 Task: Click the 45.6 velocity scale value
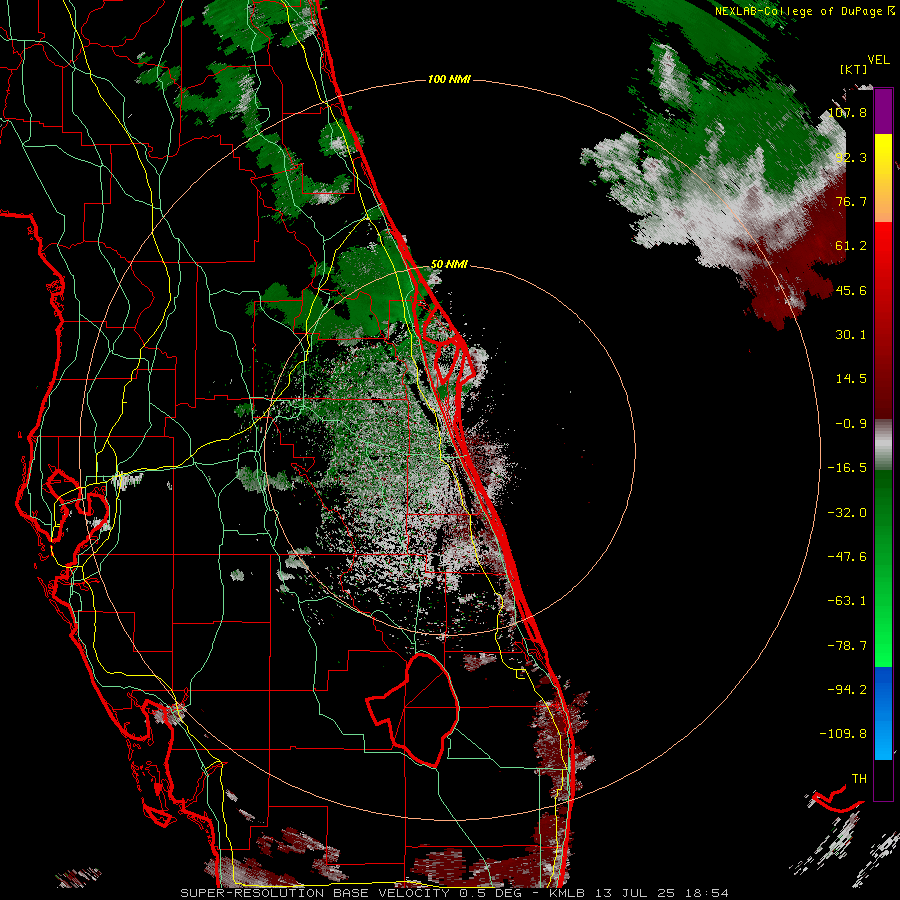click(851, 290)
